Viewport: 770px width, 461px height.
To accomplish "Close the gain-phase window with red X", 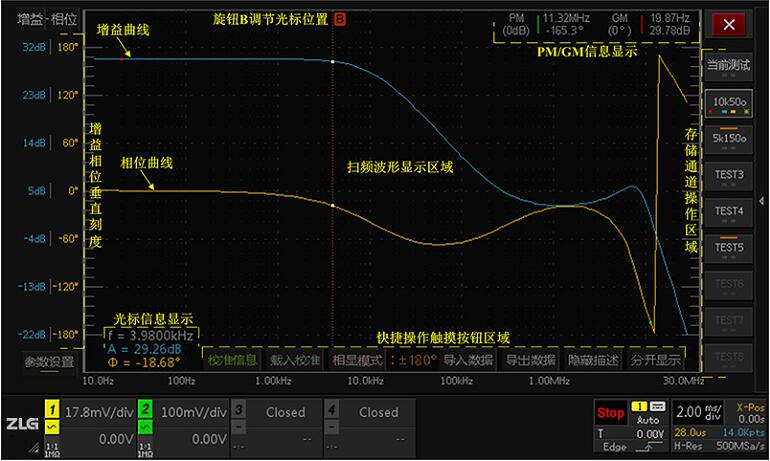I will tap(729, 25).
